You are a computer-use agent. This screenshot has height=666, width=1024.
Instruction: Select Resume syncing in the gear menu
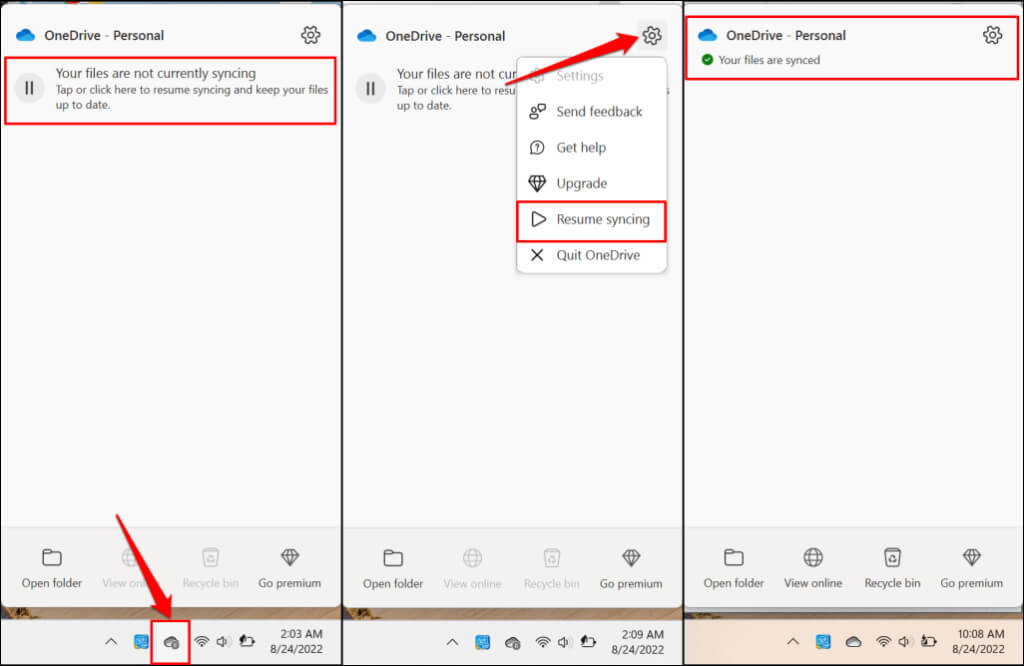click(x=592, y=220)
